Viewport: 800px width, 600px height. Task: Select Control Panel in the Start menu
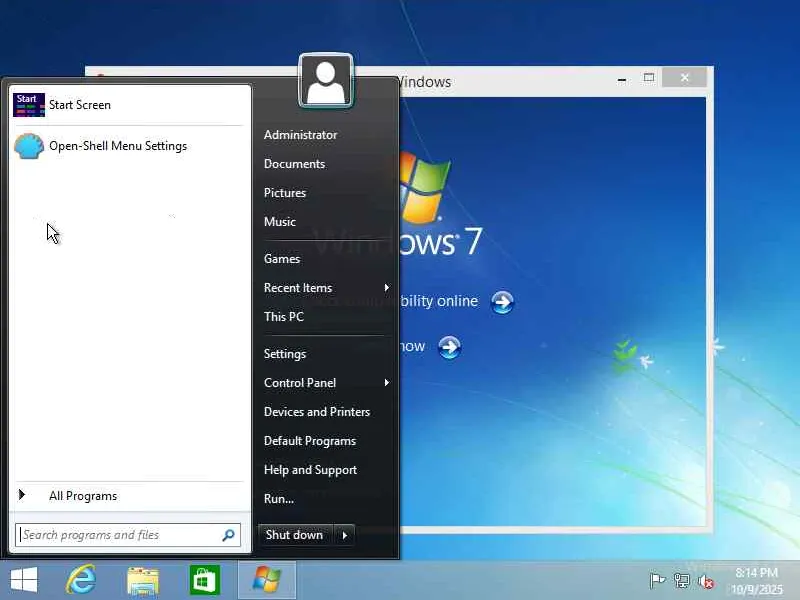tap(300, 383)
